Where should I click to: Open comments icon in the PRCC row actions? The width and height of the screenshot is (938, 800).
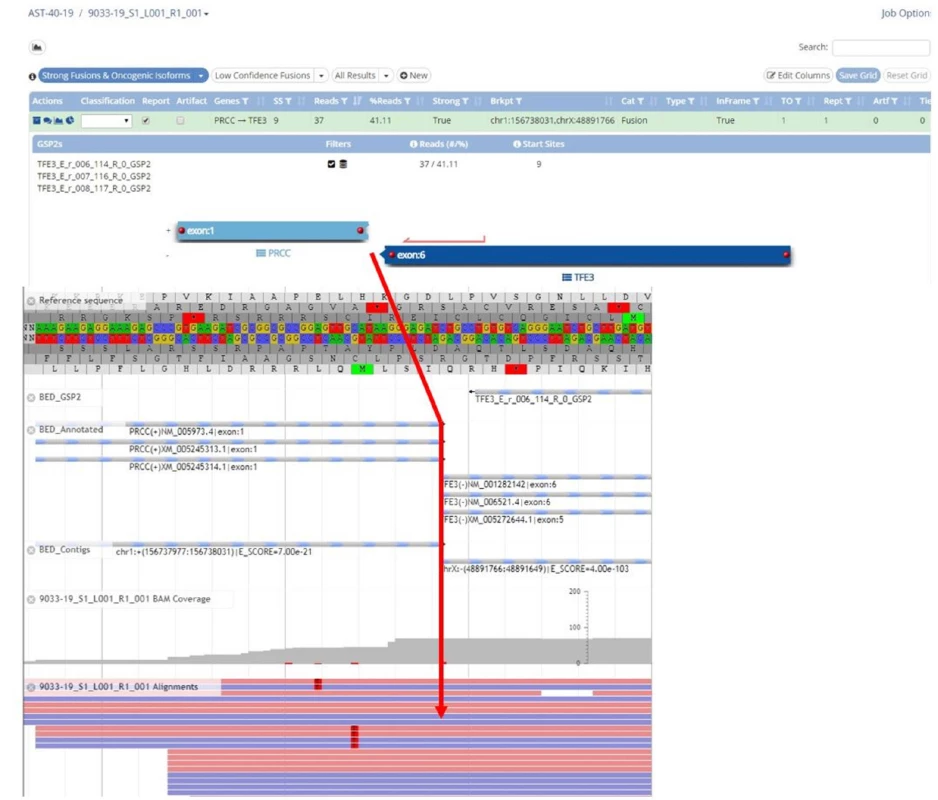[47, 120]
